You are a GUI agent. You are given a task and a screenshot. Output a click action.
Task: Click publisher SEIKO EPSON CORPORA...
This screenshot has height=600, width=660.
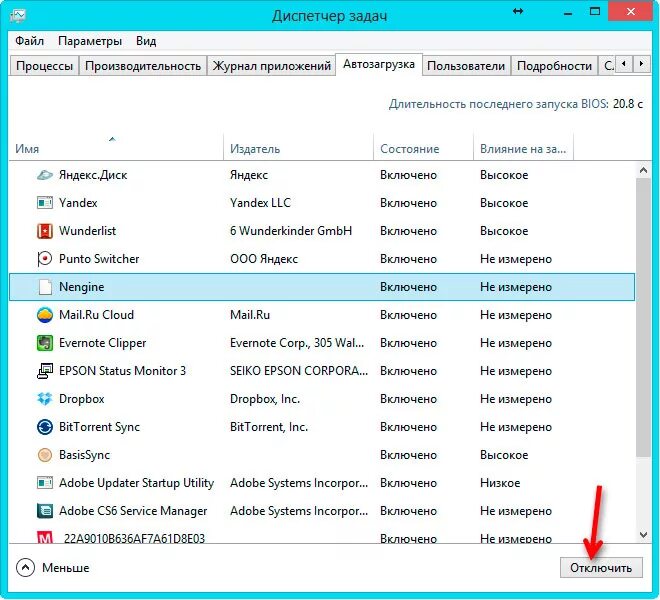[299, 371]
